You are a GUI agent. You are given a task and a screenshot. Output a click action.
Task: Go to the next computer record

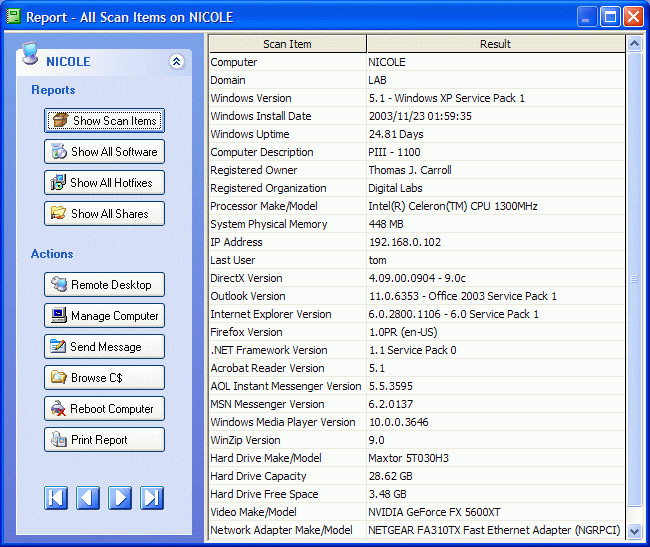point(120,498)
